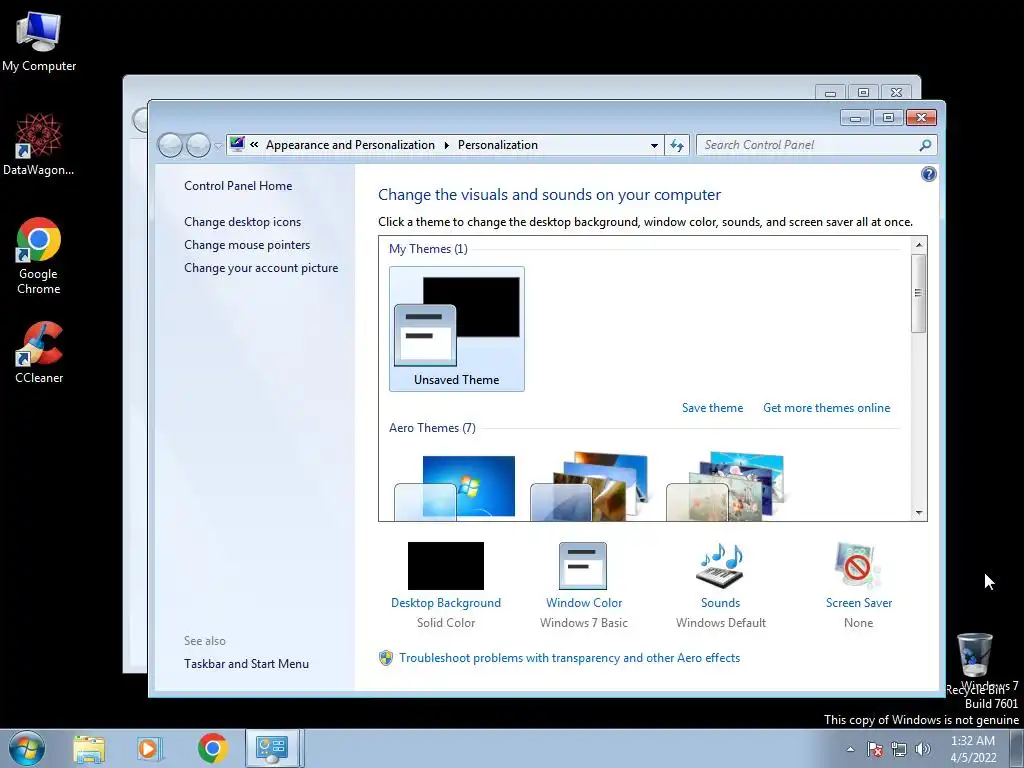
Task: Maximize the Personalization window
Action: click(x=888, y=118)
